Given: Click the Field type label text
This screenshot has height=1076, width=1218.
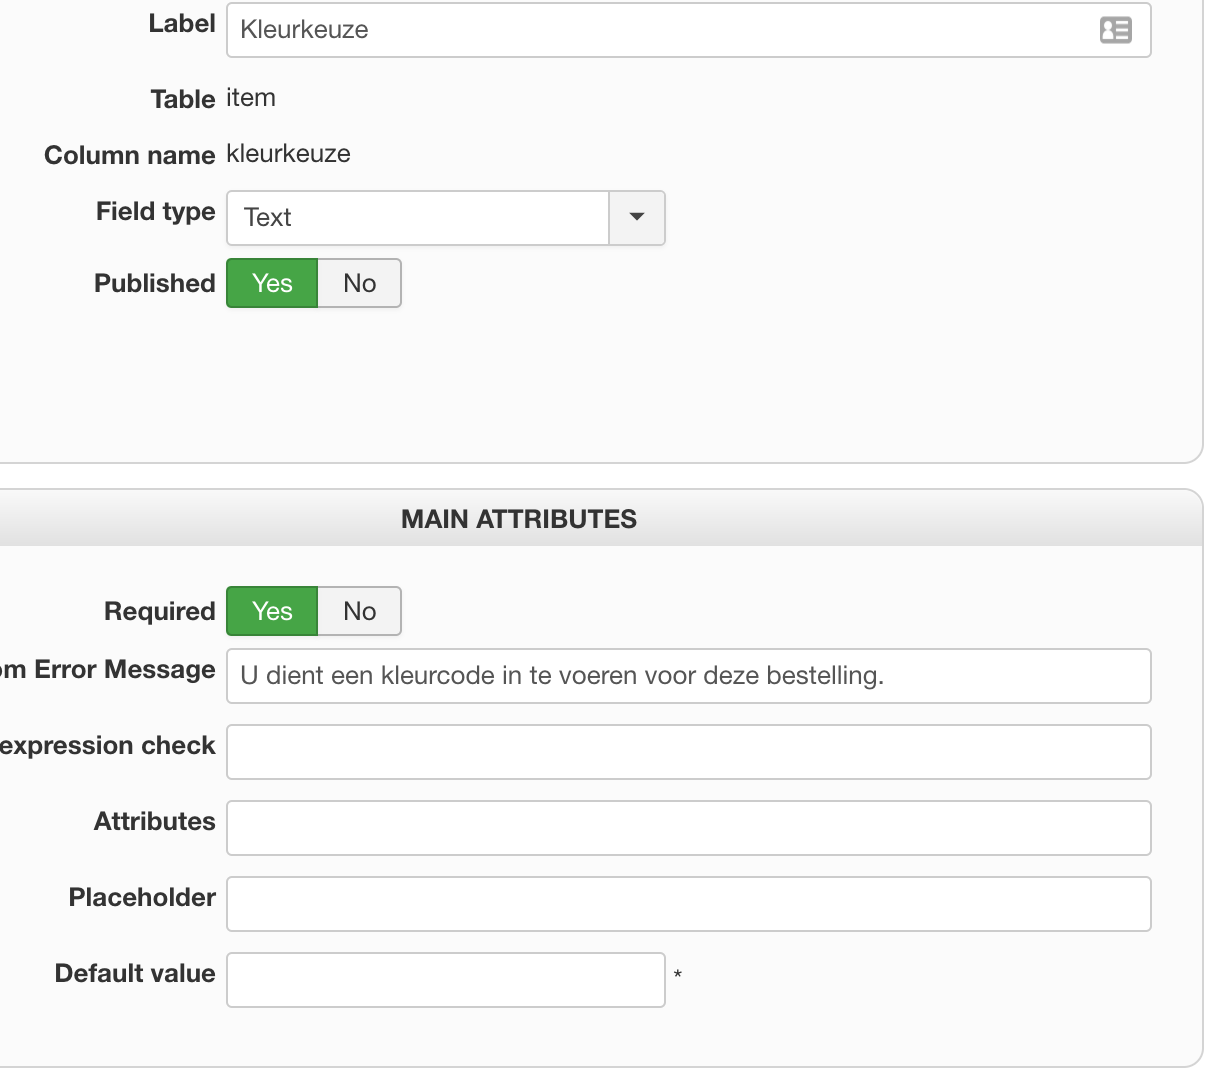Looking at the screenshot, I should (155, 212).
